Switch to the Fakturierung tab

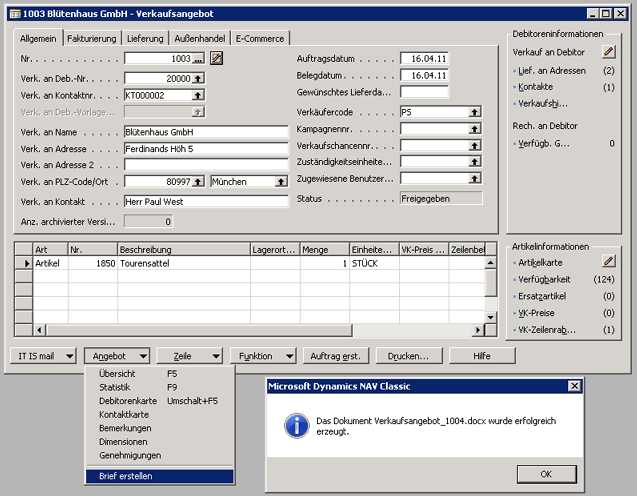(x=92, y=39)
